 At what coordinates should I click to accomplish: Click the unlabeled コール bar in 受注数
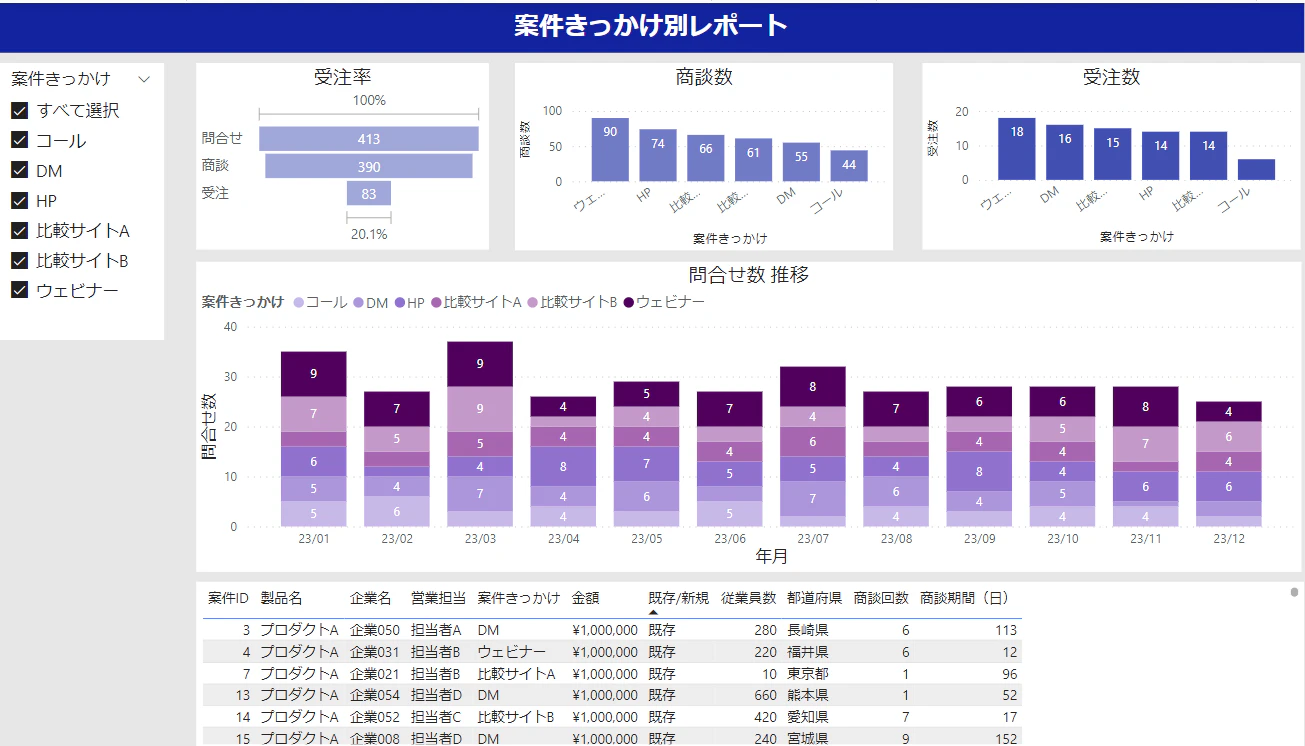coord(1257,169)
